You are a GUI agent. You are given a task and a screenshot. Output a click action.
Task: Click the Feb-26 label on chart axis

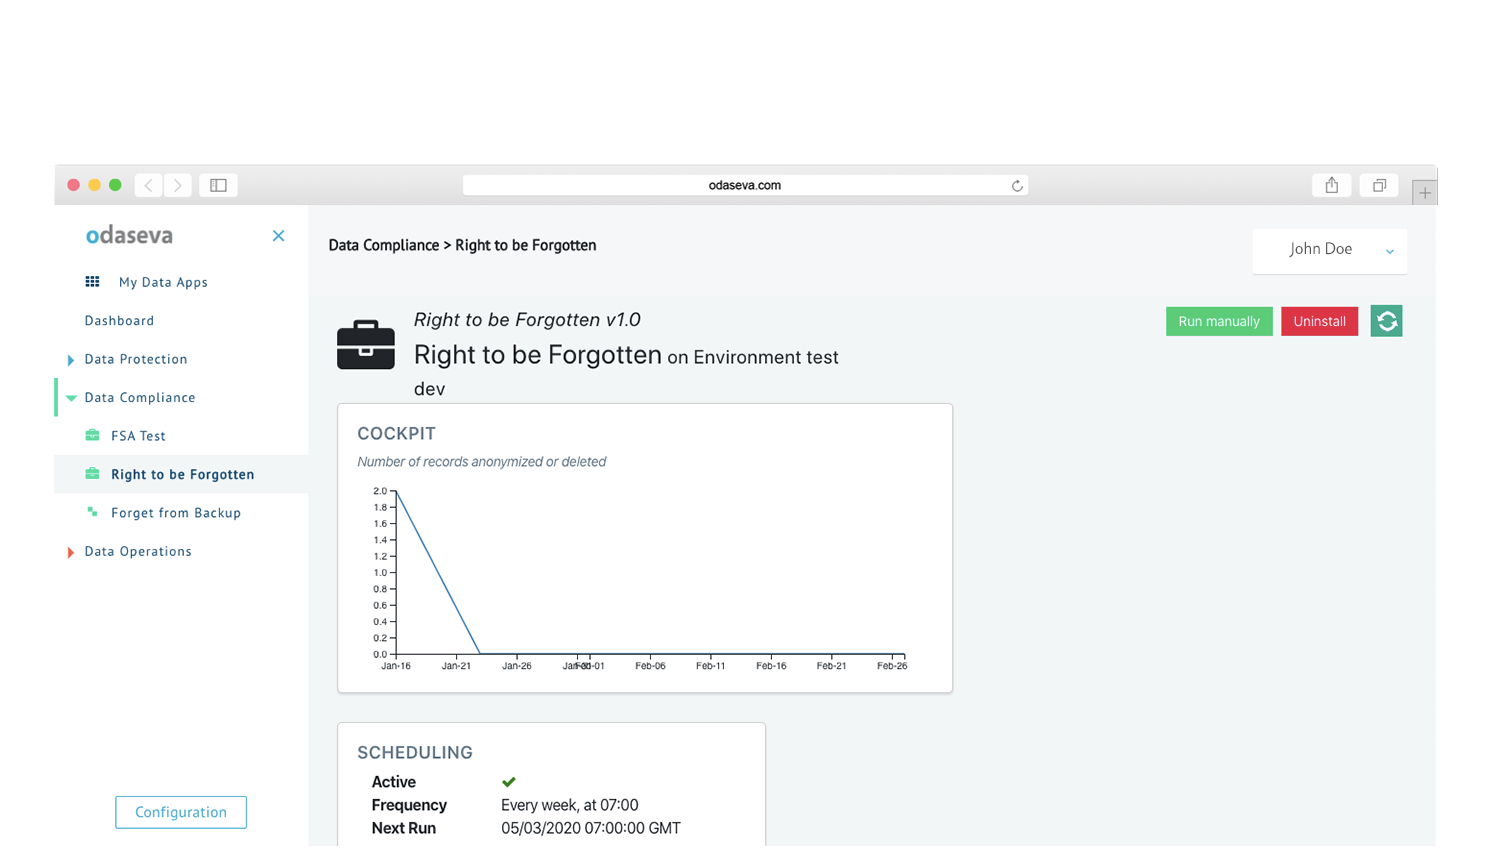tap(892, 666)
